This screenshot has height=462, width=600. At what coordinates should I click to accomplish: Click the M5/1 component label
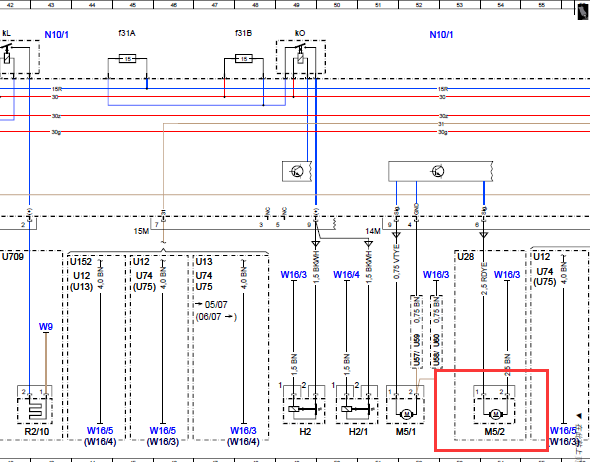(406, 432)
